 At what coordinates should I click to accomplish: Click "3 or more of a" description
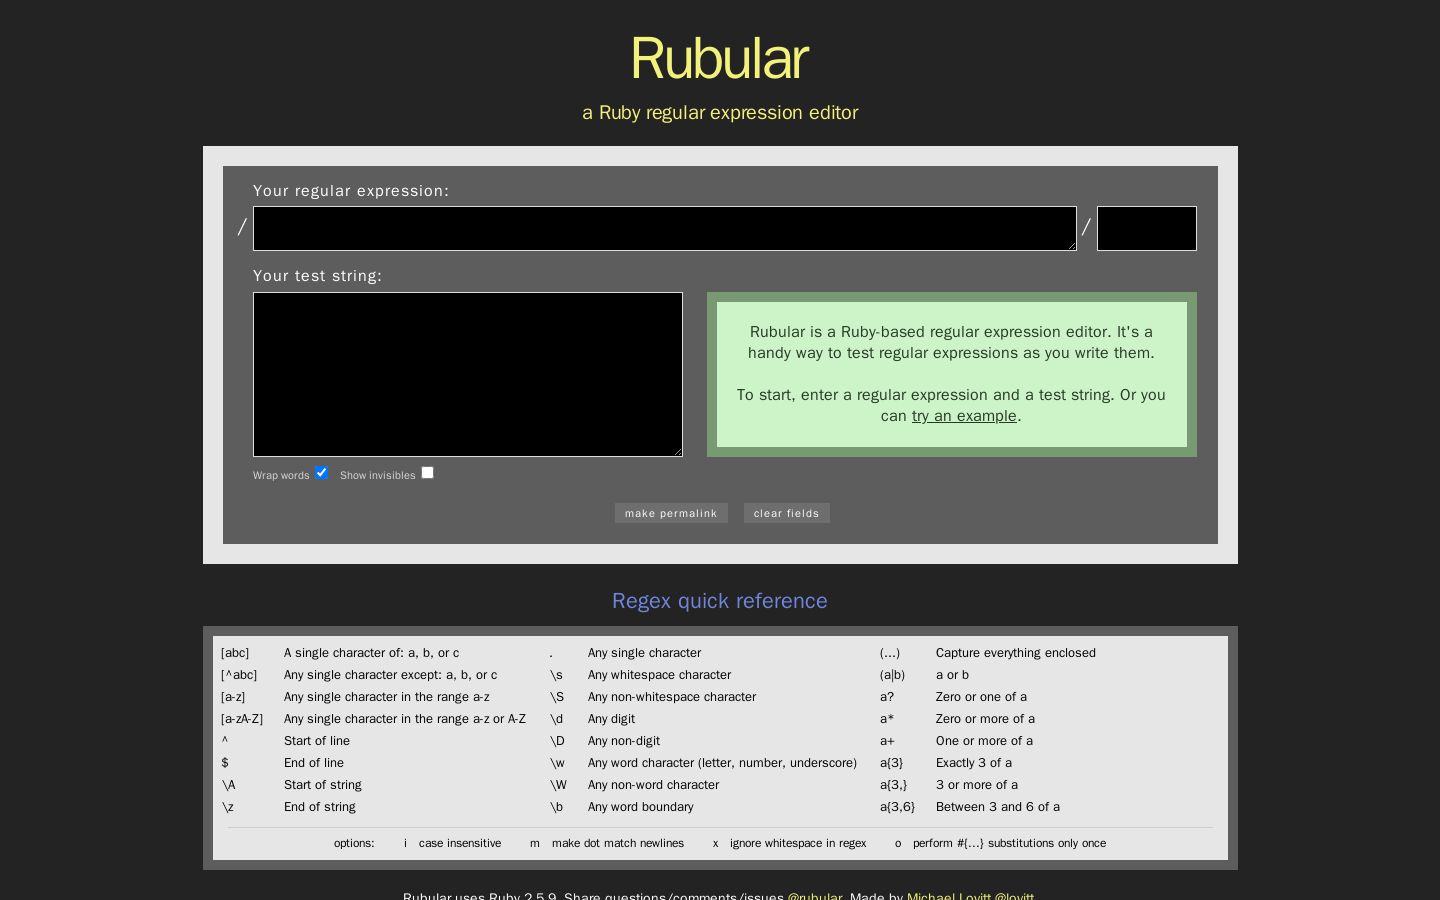977,785
